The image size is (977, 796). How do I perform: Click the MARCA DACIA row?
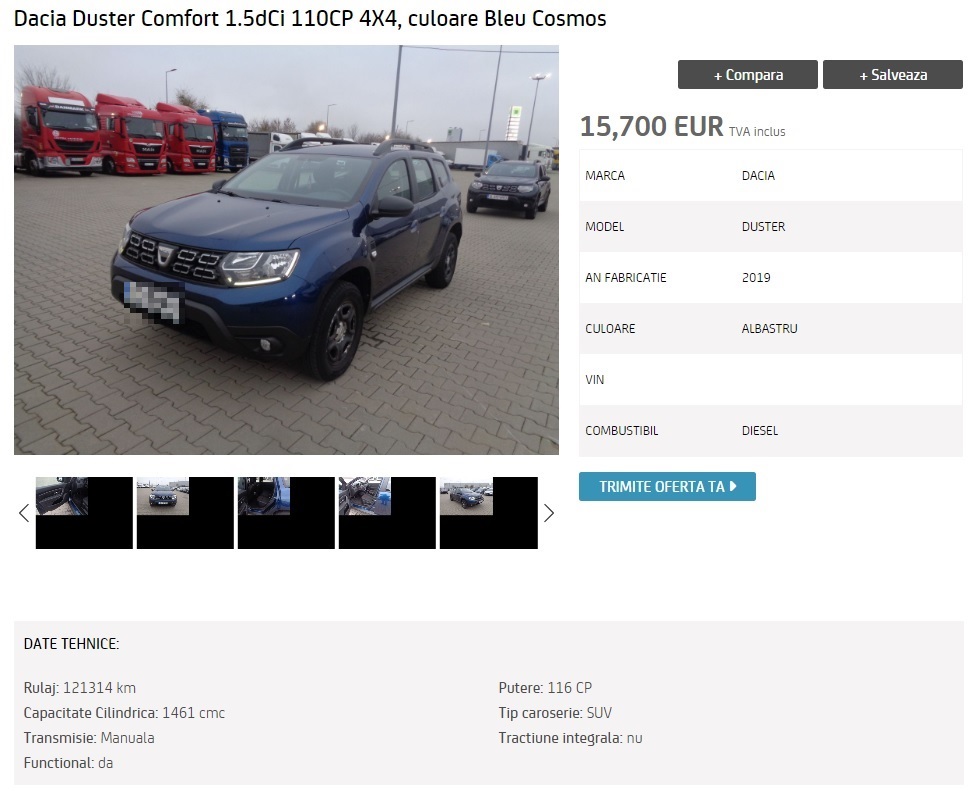click(771, 176)
